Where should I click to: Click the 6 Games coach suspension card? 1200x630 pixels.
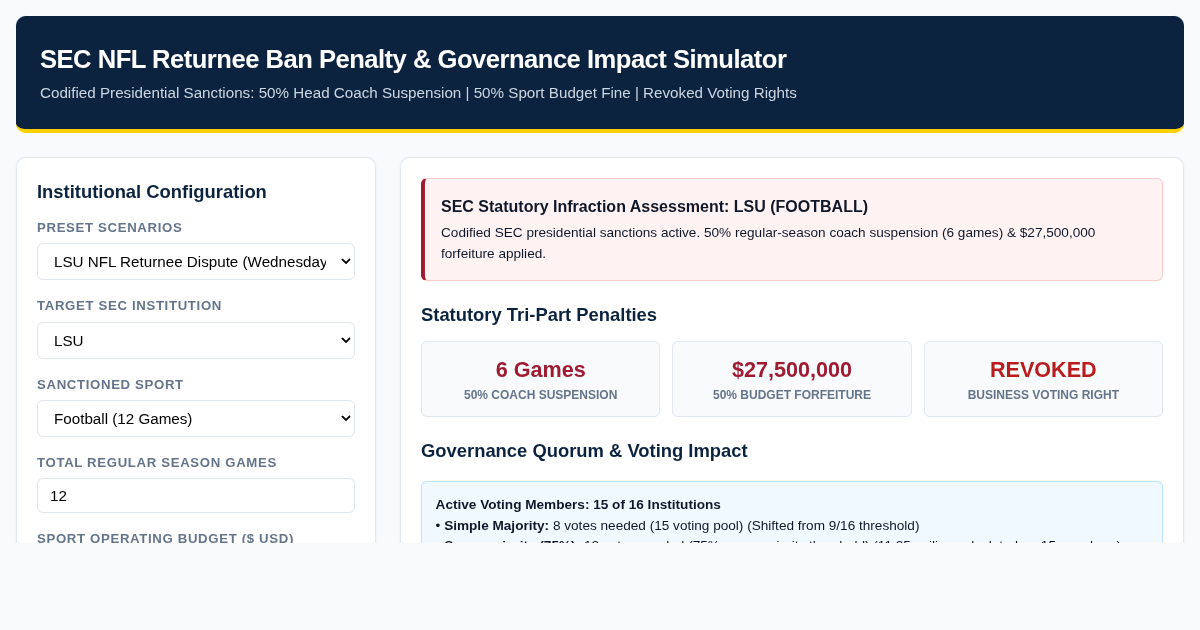[540, 379]
